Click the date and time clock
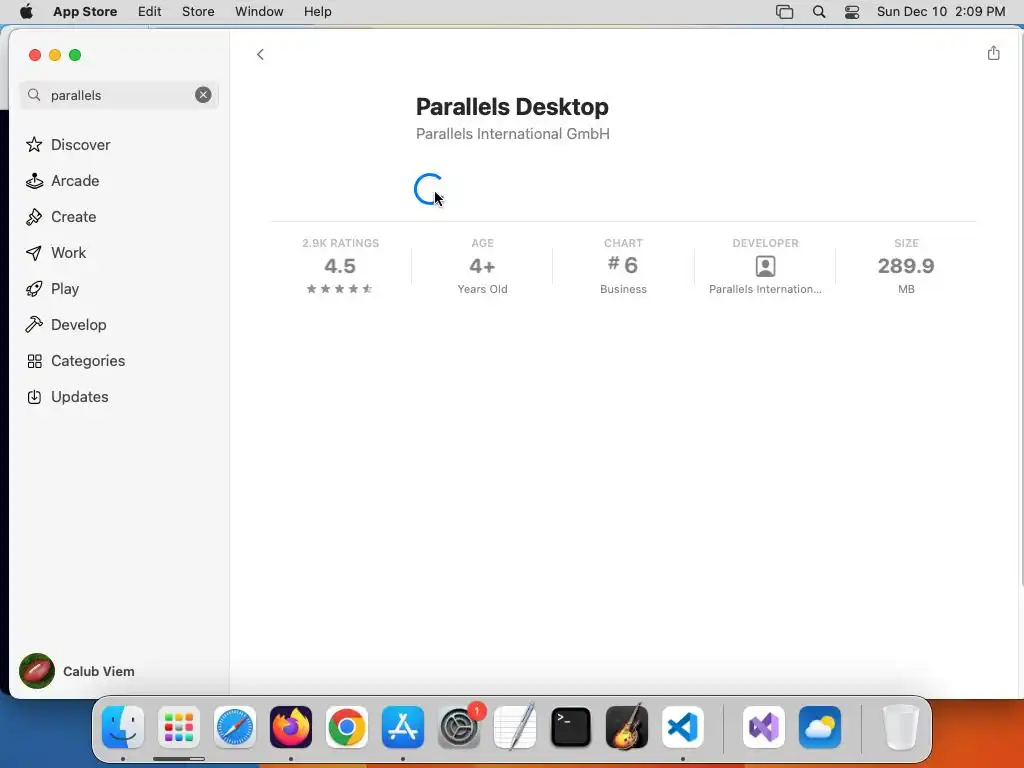 (x=941, y=11)
